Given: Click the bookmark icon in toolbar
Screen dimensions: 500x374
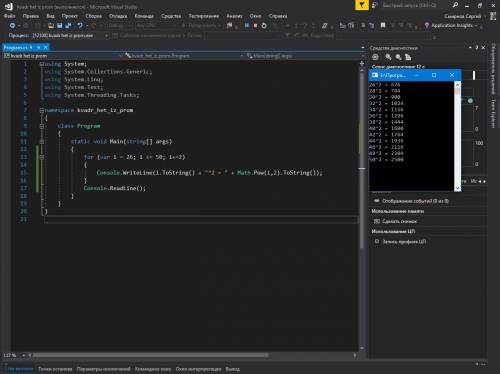Looking at the screenshot, I should [383, 25].
